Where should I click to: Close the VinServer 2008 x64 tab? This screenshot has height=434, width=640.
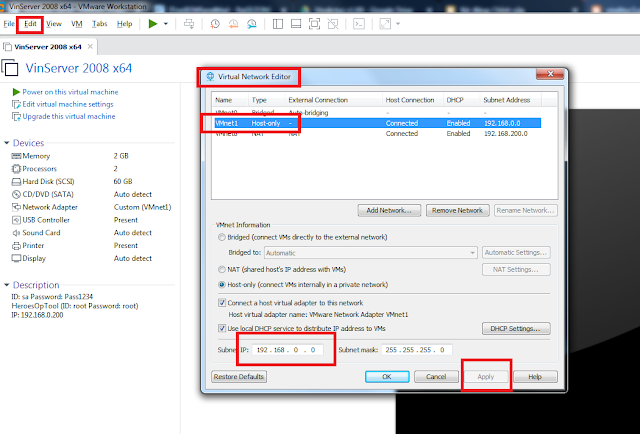pos(90,47)
